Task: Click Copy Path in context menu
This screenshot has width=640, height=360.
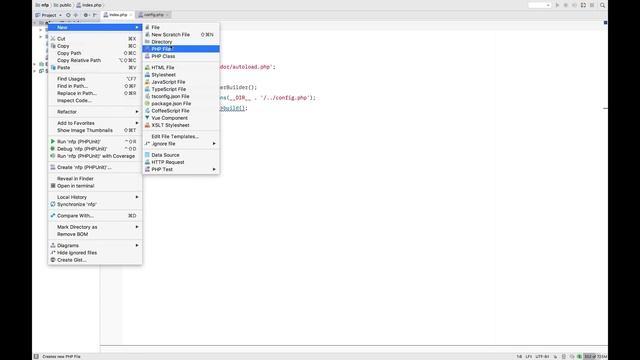Action: (95, 53)
